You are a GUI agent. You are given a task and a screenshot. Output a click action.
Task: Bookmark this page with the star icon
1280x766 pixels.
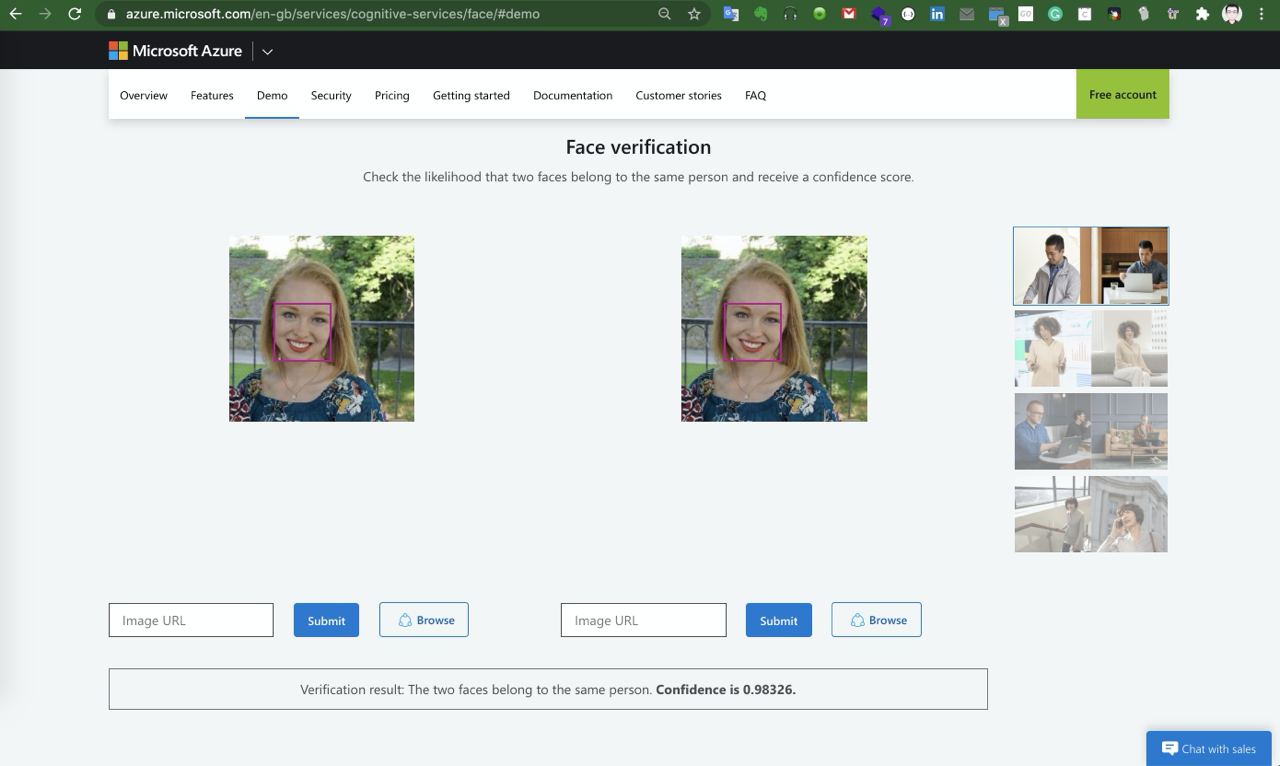694,14
